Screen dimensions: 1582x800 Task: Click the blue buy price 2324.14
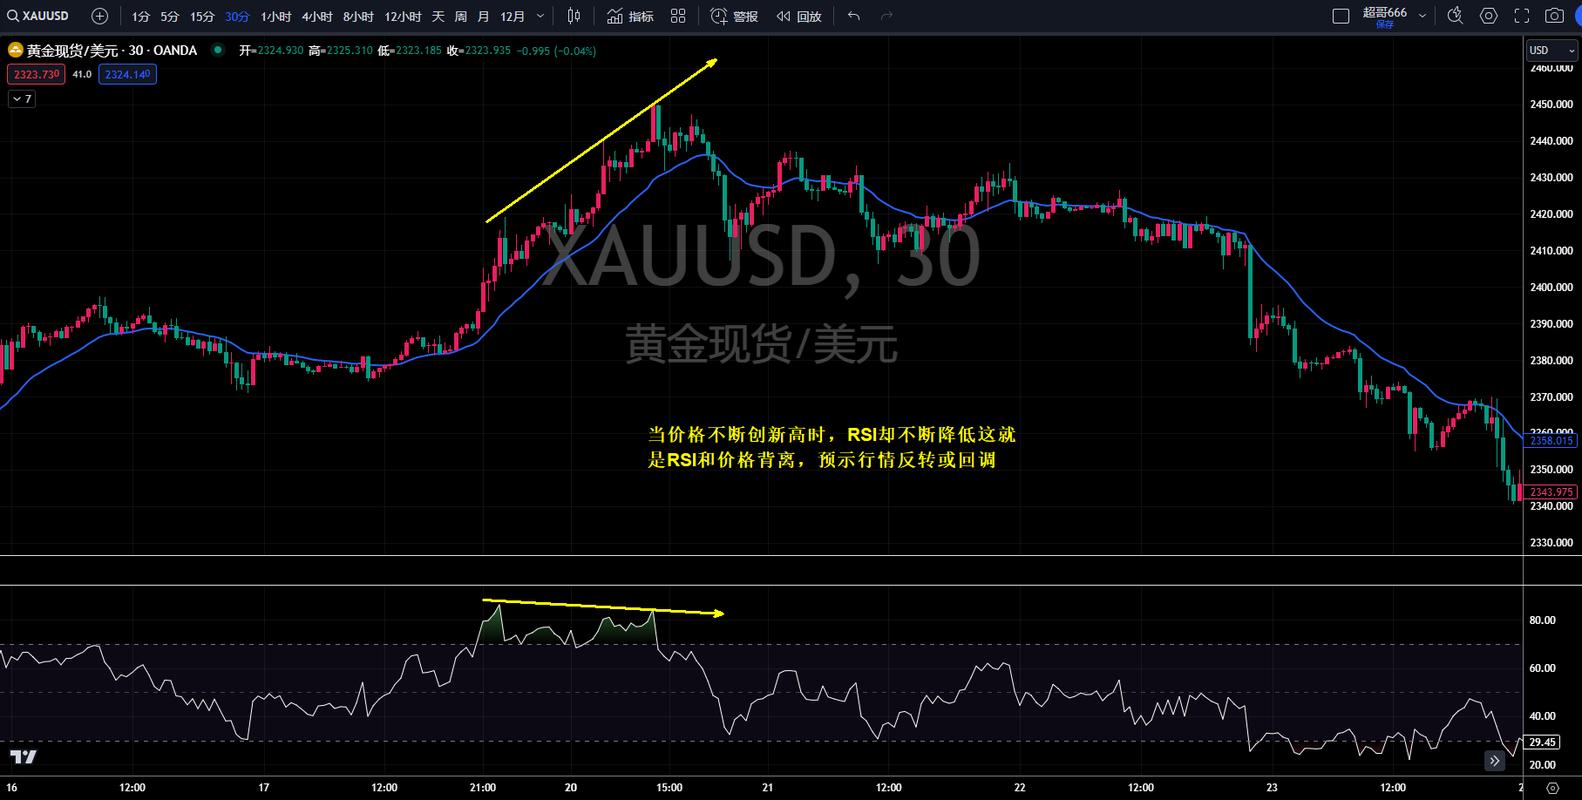pos(128,74)
